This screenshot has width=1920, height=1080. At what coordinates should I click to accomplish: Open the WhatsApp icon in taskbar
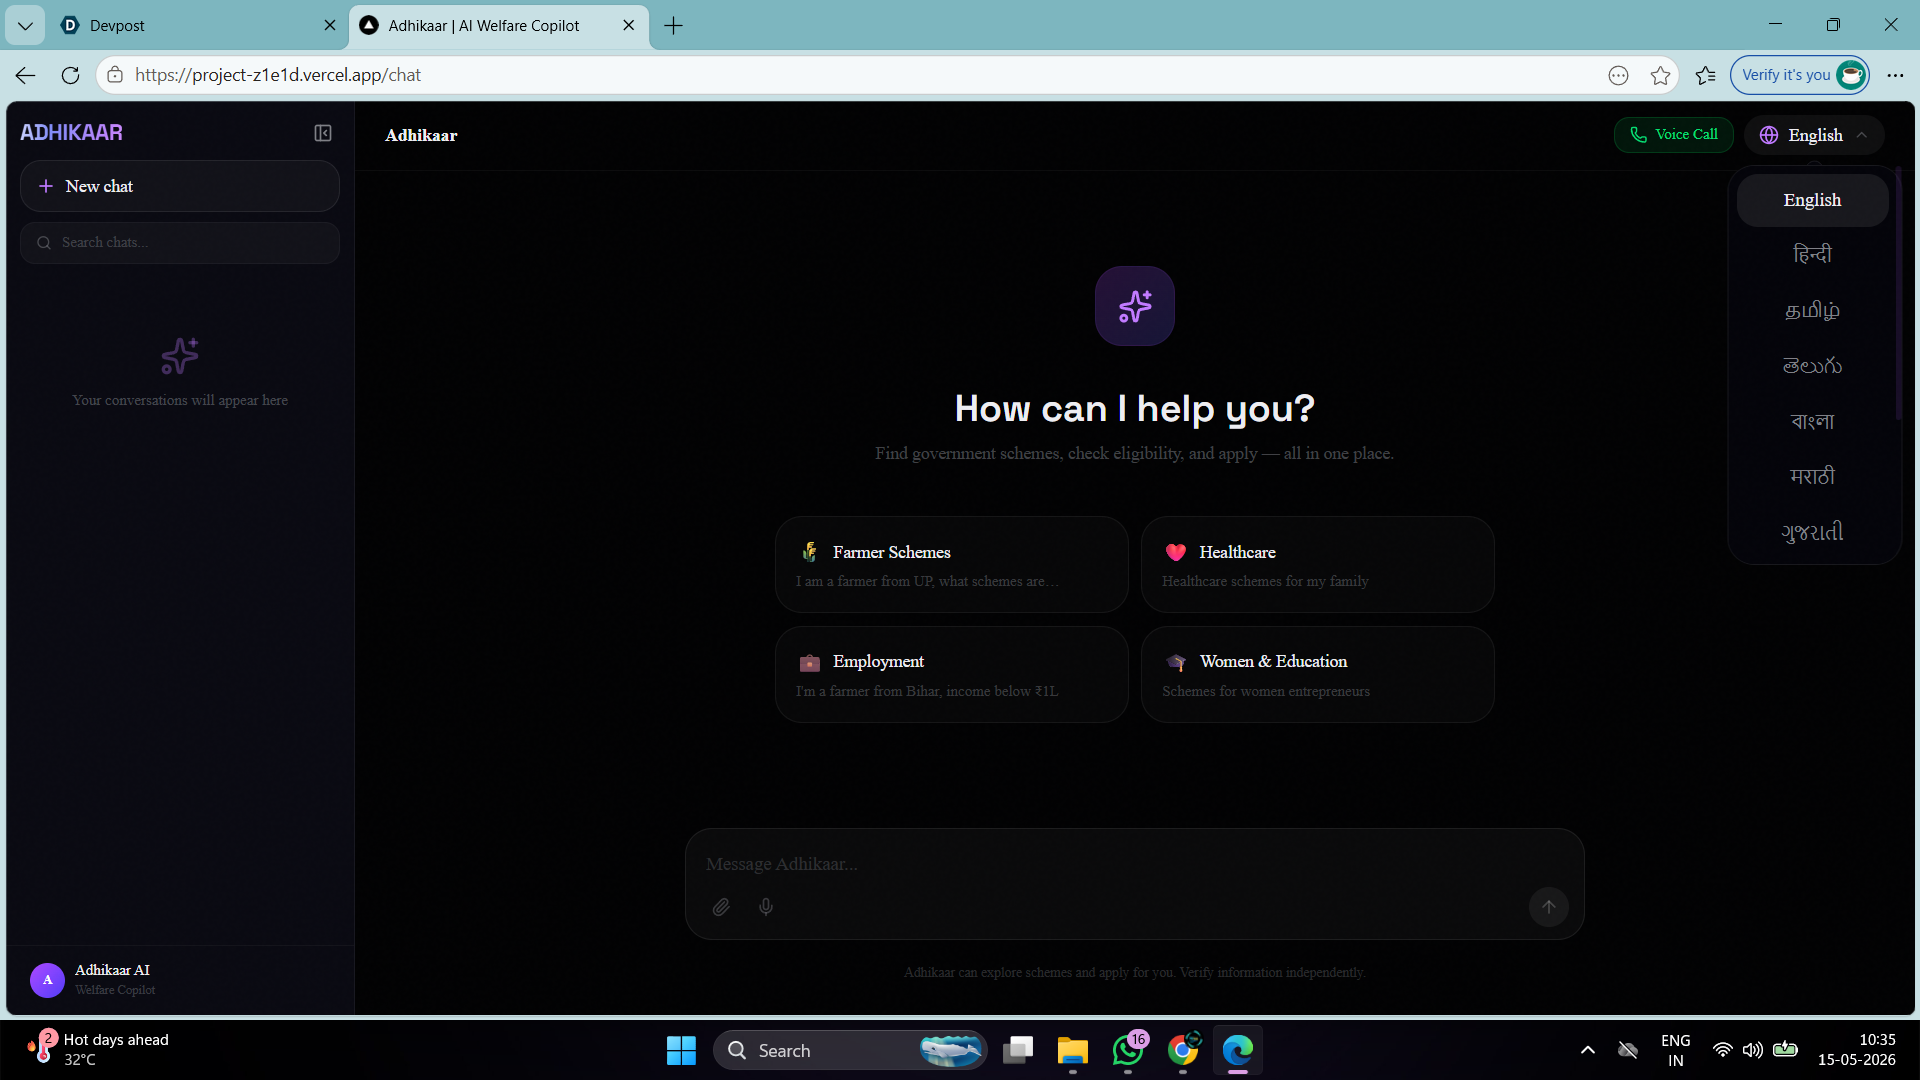pos(1128,1050)
